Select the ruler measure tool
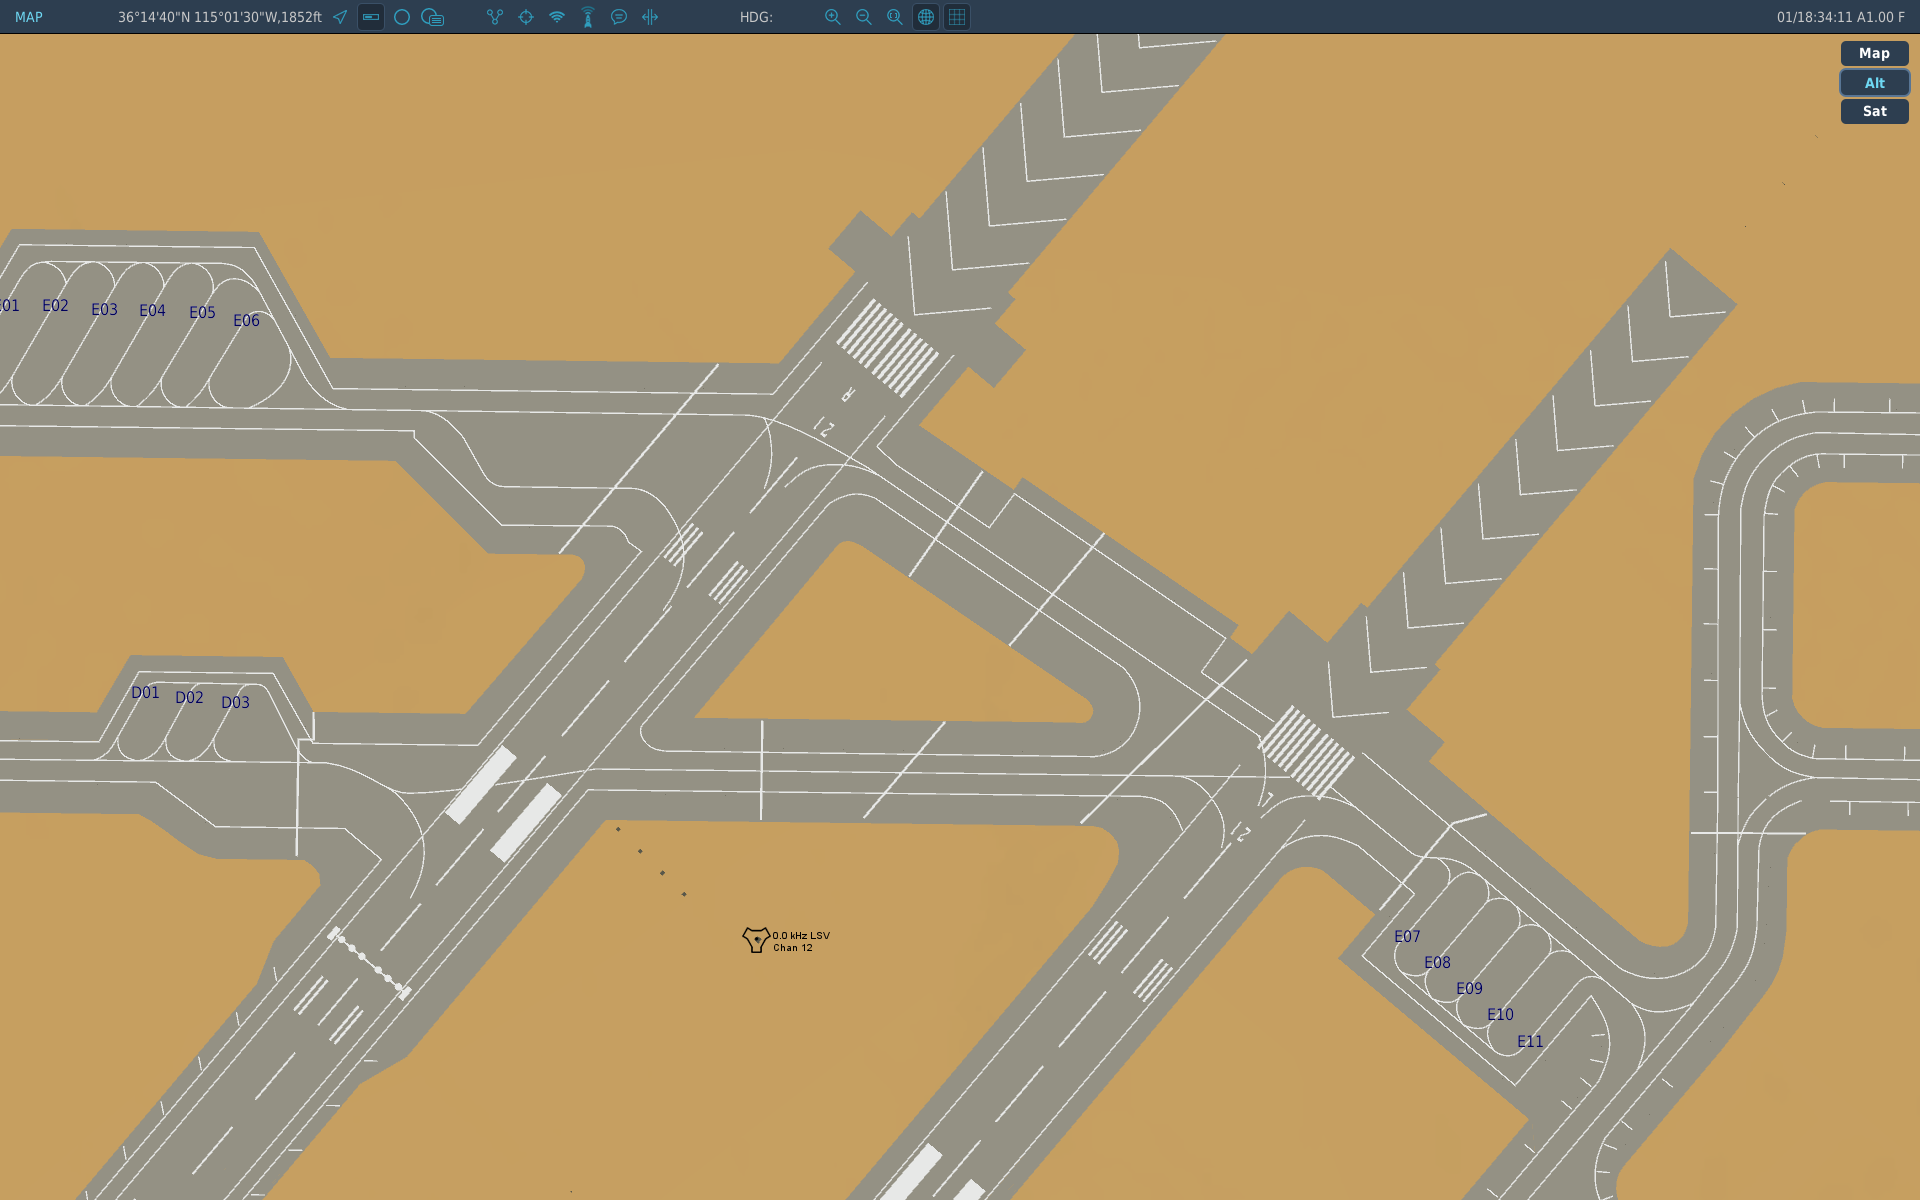The image size is (1920, 1200). [x=371, y=17]
